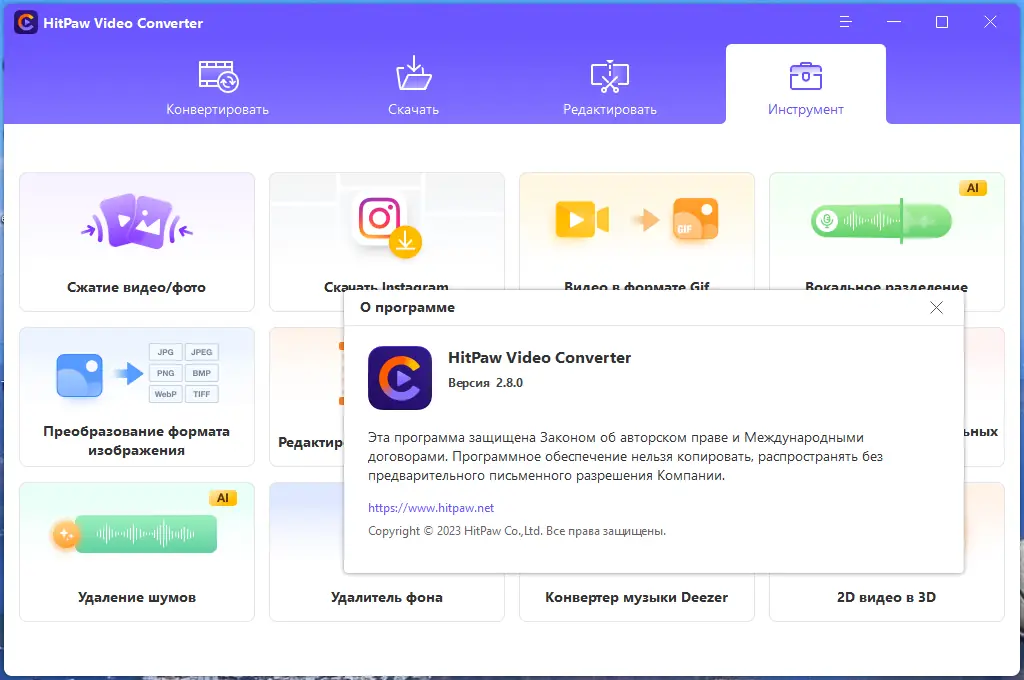
Task: Click the TIFF format box on conversion card
Action: coord(202,394)
